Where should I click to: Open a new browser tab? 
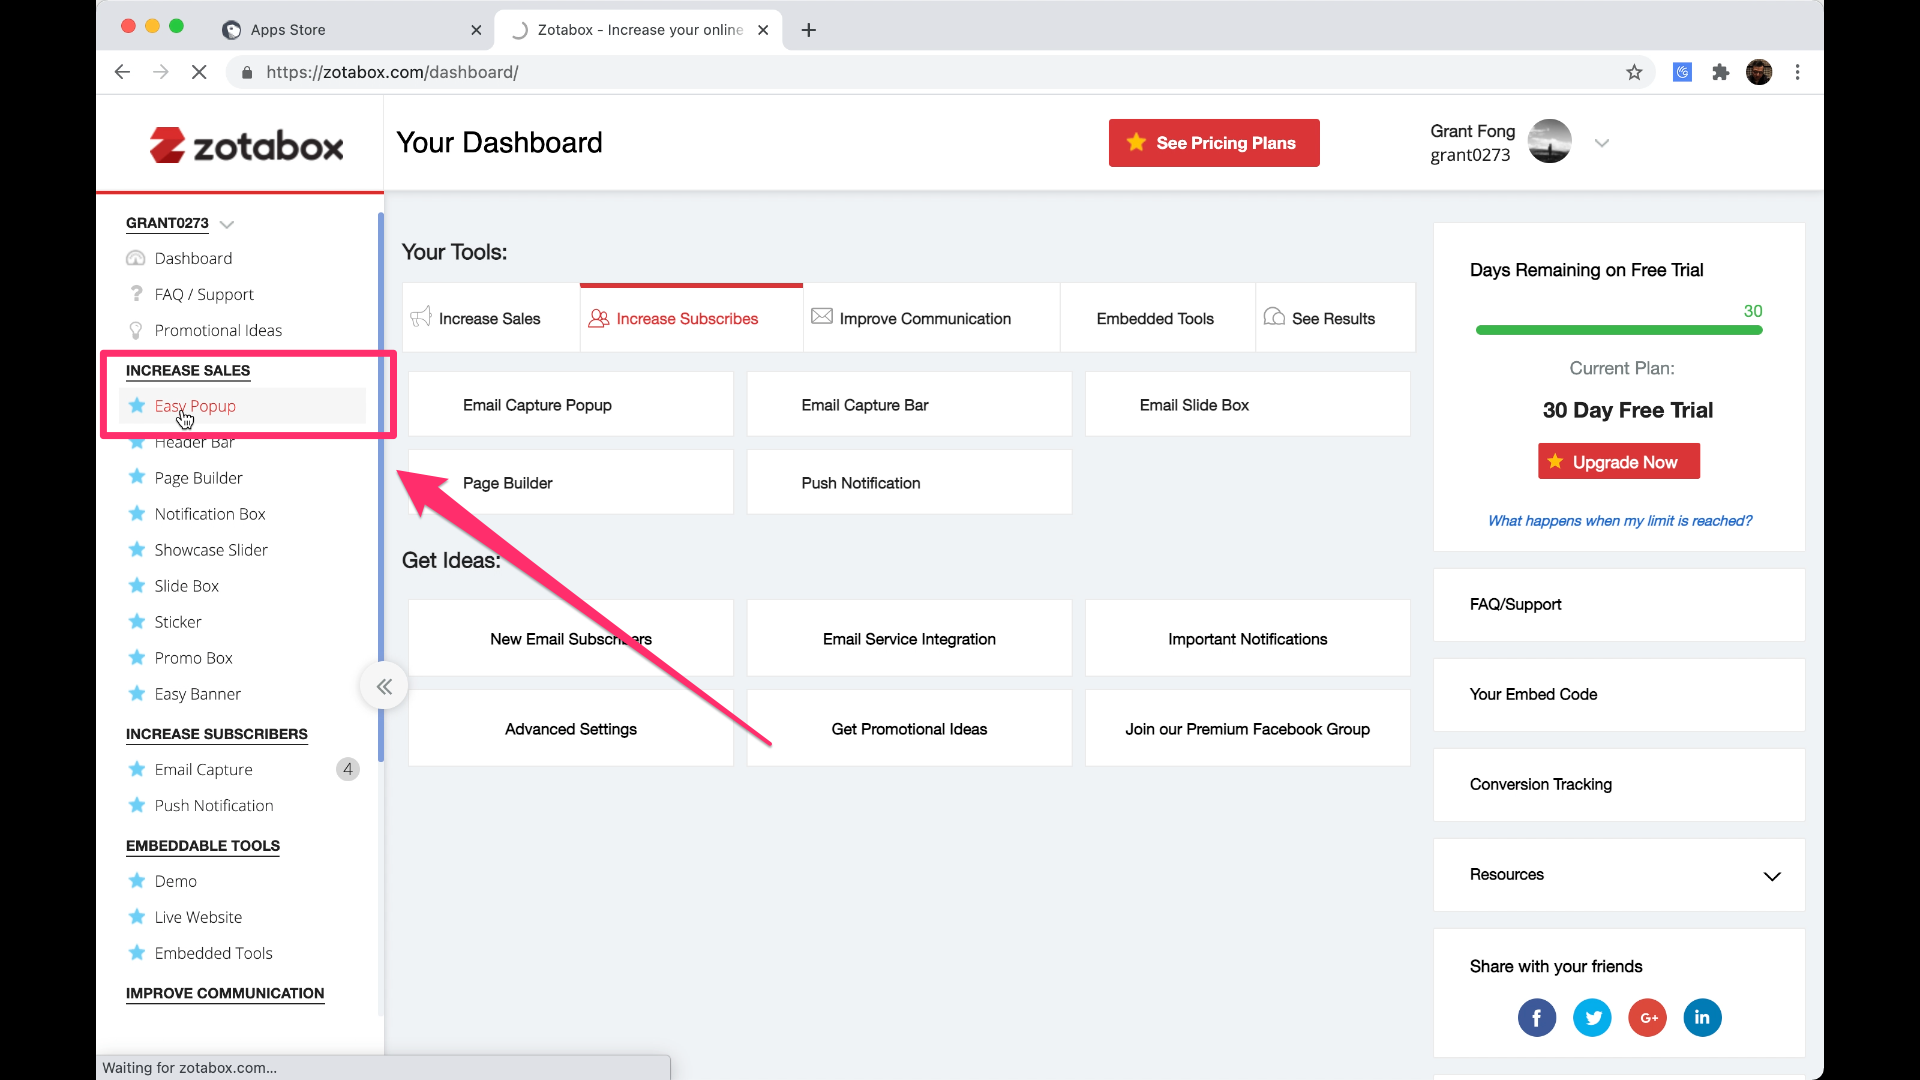(x=809, y=30)
